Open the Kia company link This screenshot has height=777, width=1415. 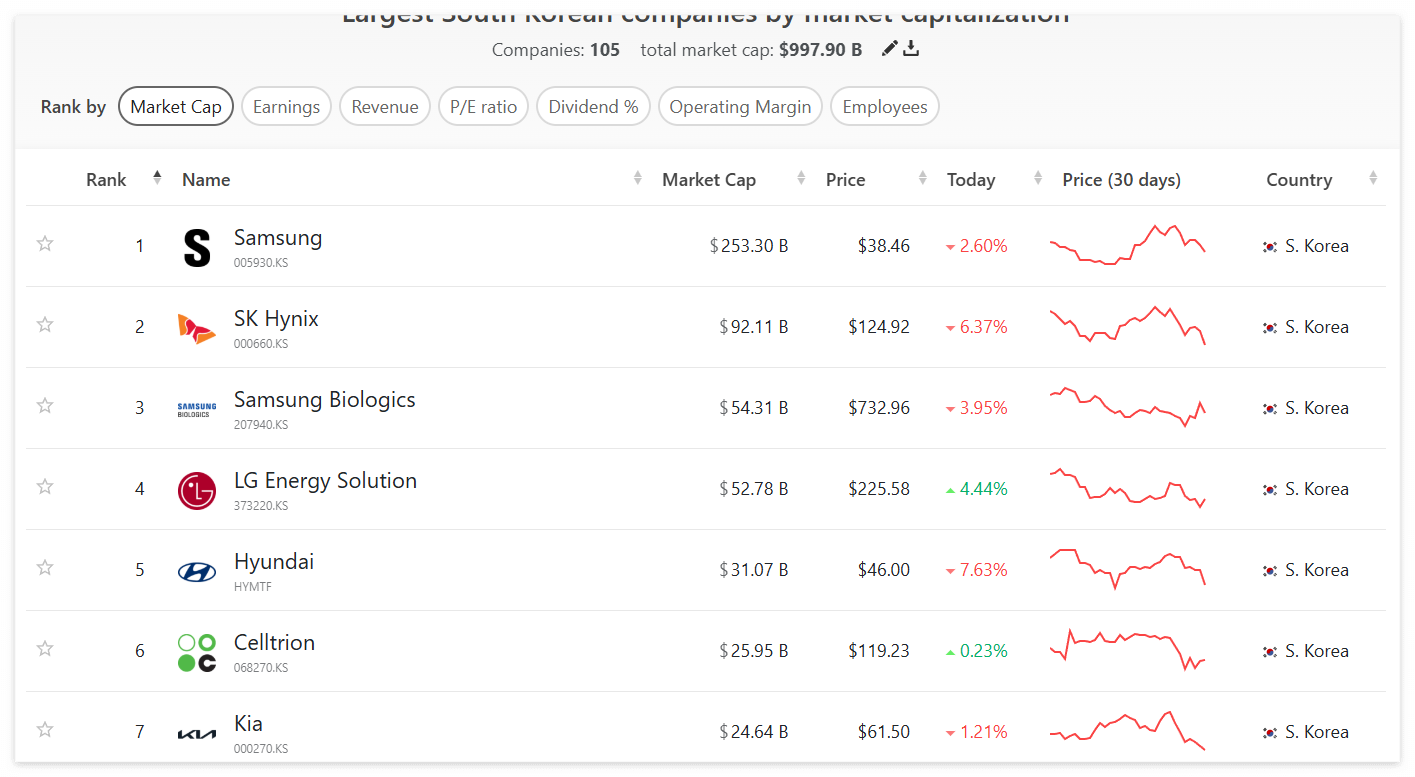click(x=249, y=724)
